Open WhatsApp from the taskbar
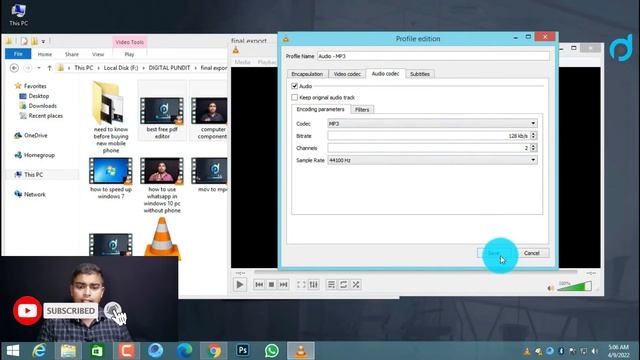The width and height of the screenshot is (640, 360). click(271, 351)
